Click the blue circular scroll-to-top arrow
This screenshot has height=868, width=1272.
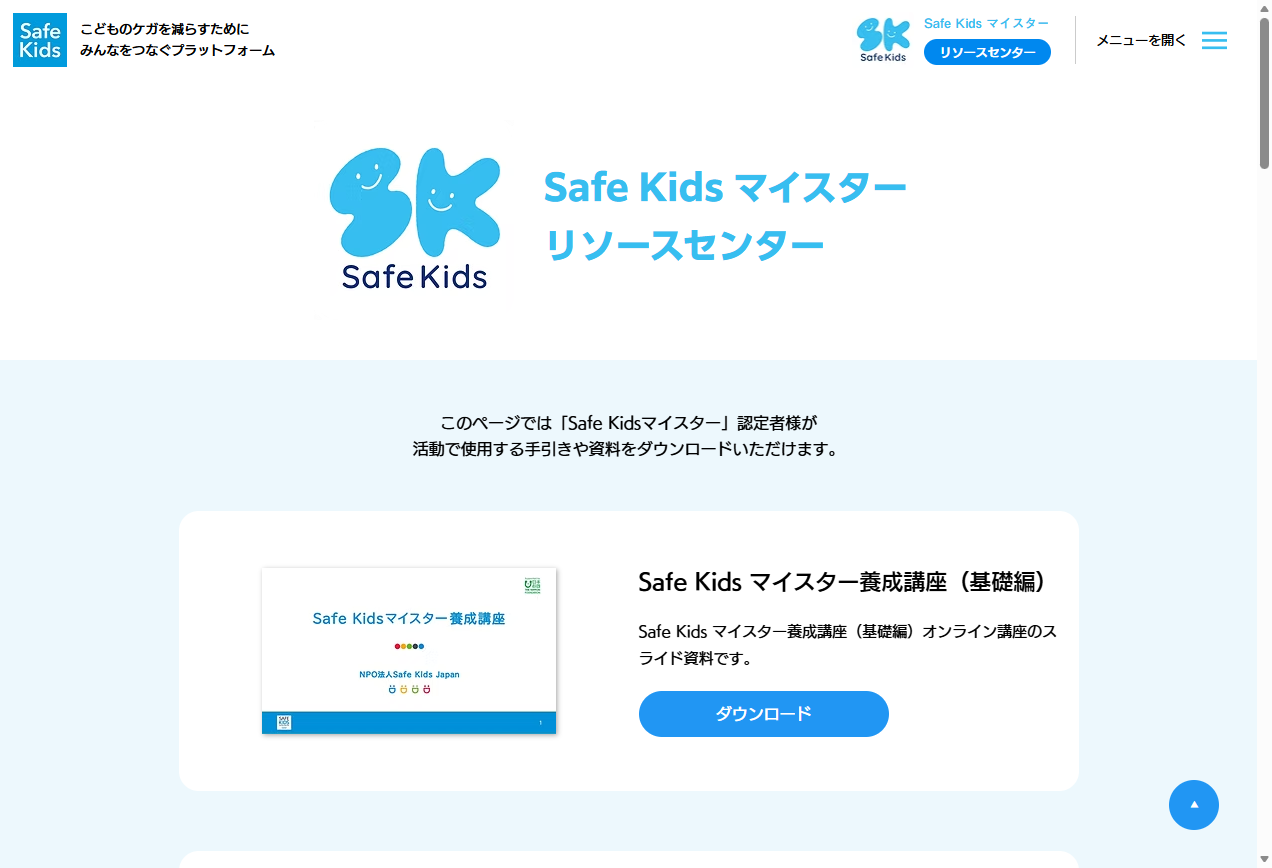point(1194,805)
